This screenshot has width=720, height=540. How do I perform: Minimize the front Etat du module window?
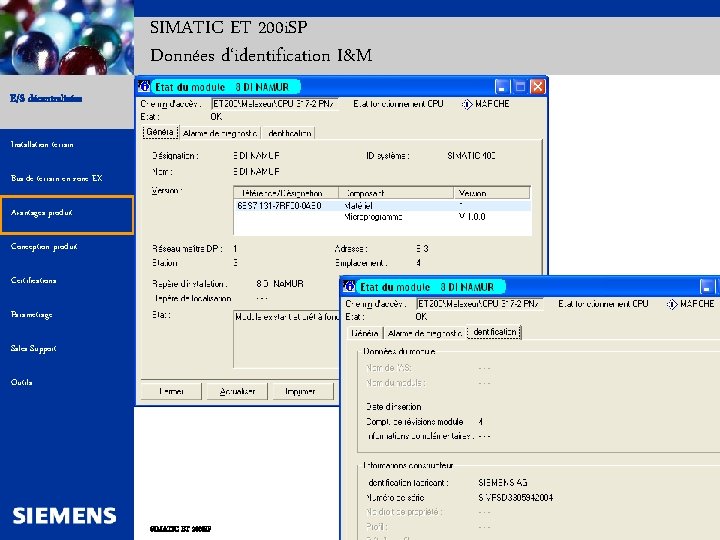tap(707, 287)
